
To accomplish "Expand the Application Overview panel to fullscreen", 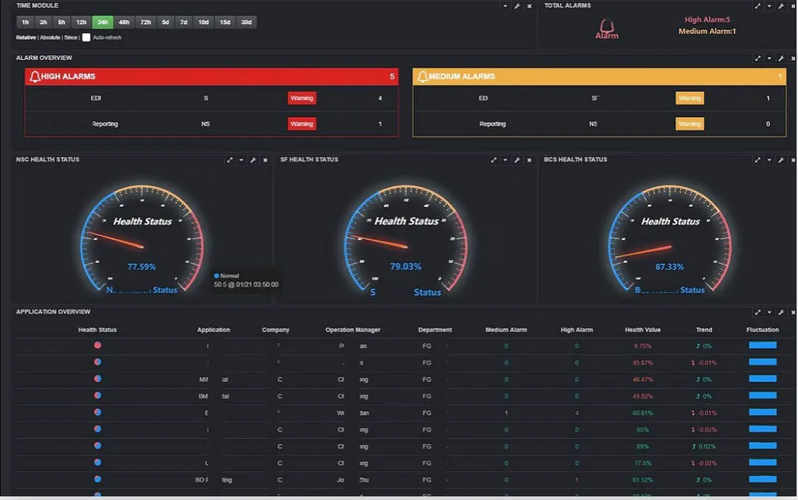I will (757, 312).
